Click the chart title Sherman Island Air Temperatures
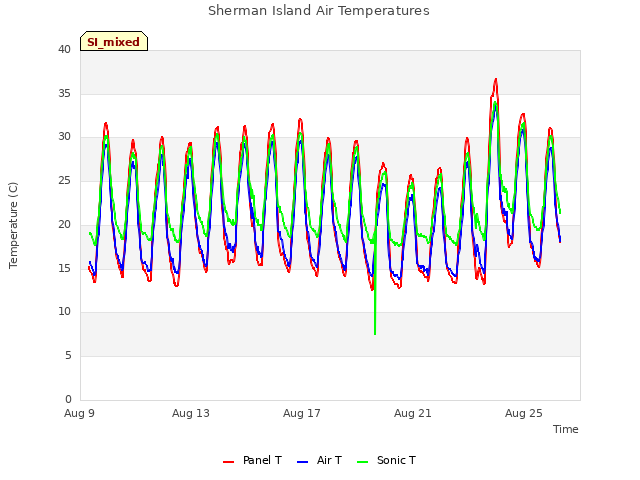Image resolution: width=640 pixels, height=480 pixels. [319, 11]
